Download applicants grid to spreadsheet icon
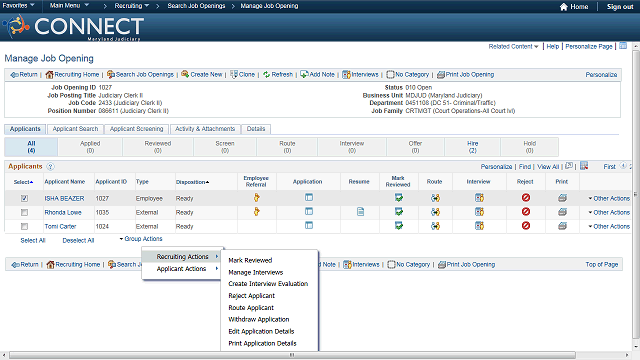Viewport: 640px width, 360px height. 584,166
